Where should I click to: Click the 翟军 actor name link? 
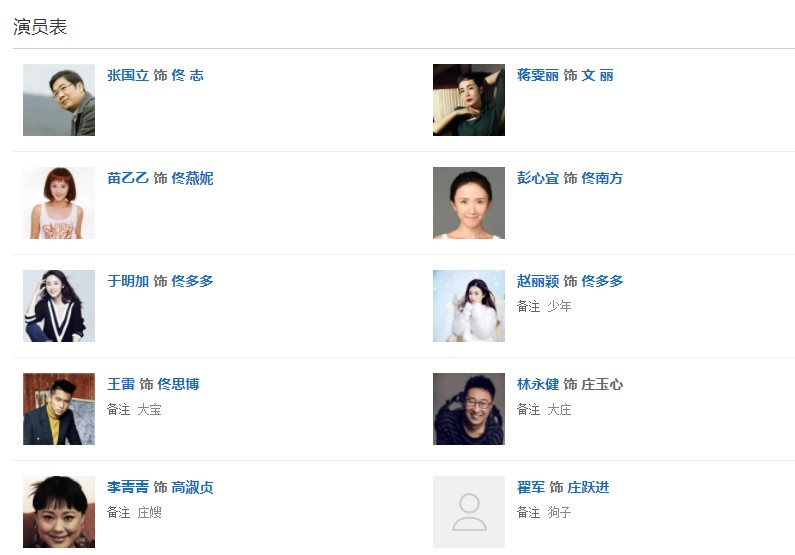click(531, 487)
